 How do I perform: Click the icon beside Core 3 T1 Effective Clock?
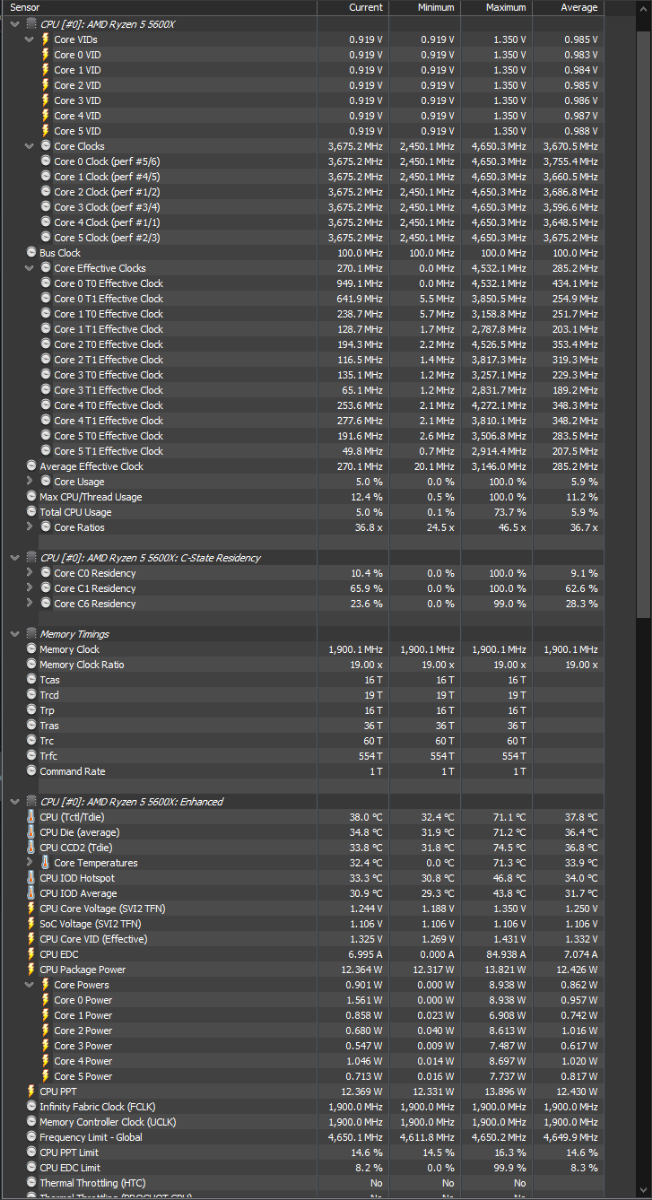tap(45, 390)
